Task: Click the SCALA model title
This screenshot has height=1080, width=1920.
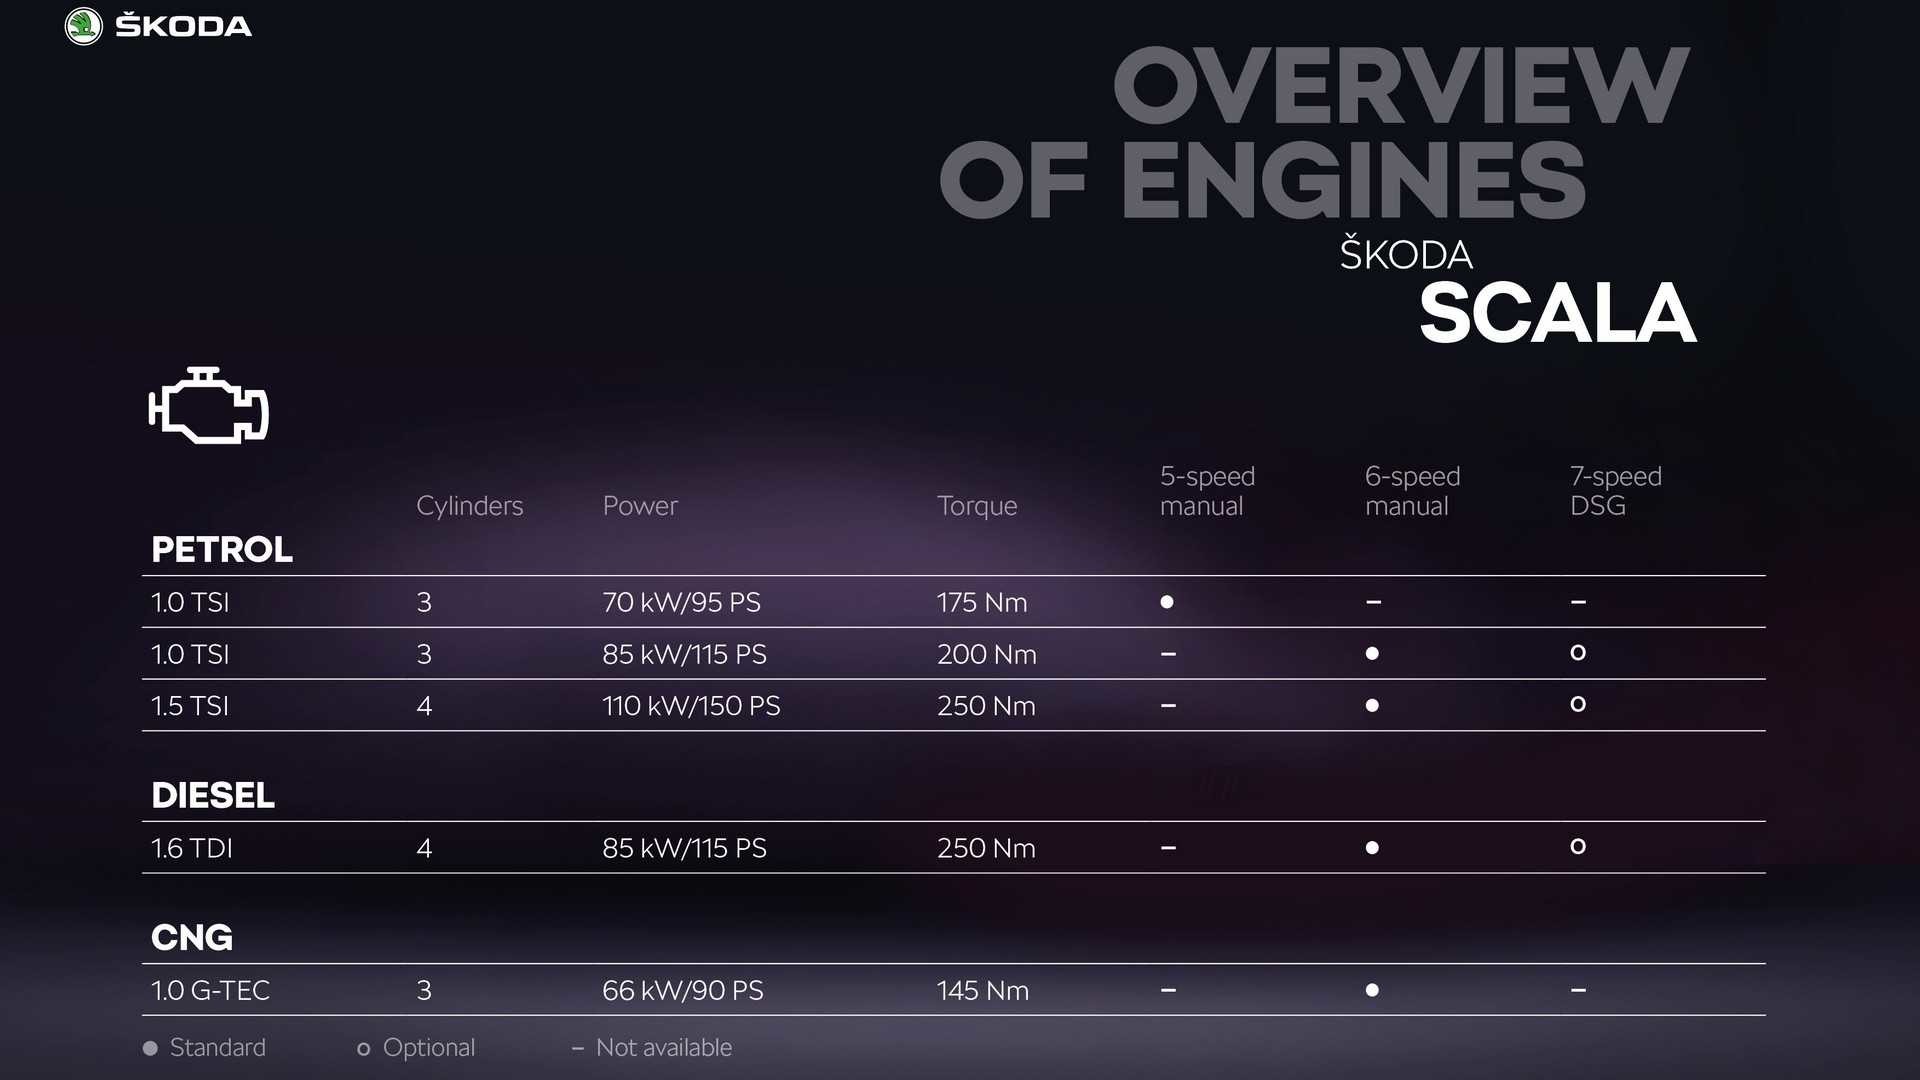Action: [1558, 313]
